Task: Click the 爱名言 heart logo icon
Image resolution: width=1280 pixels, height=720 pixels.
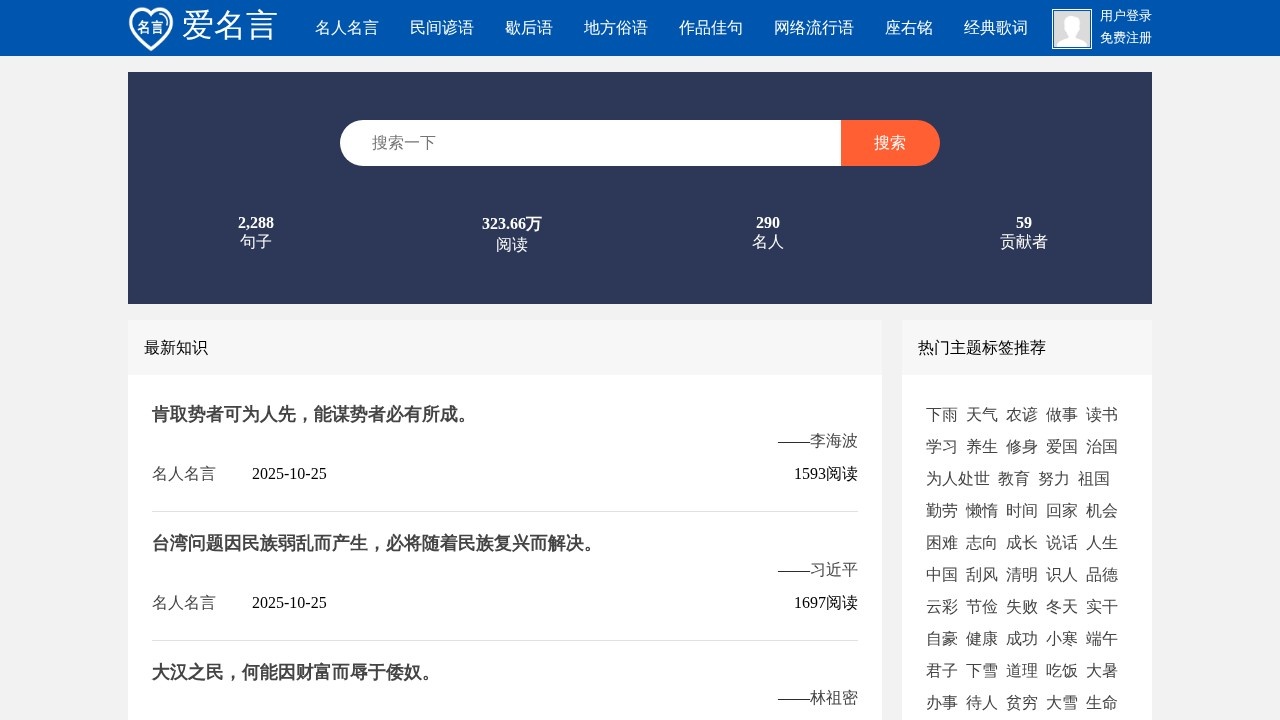Action: click(x=148, y=26)
